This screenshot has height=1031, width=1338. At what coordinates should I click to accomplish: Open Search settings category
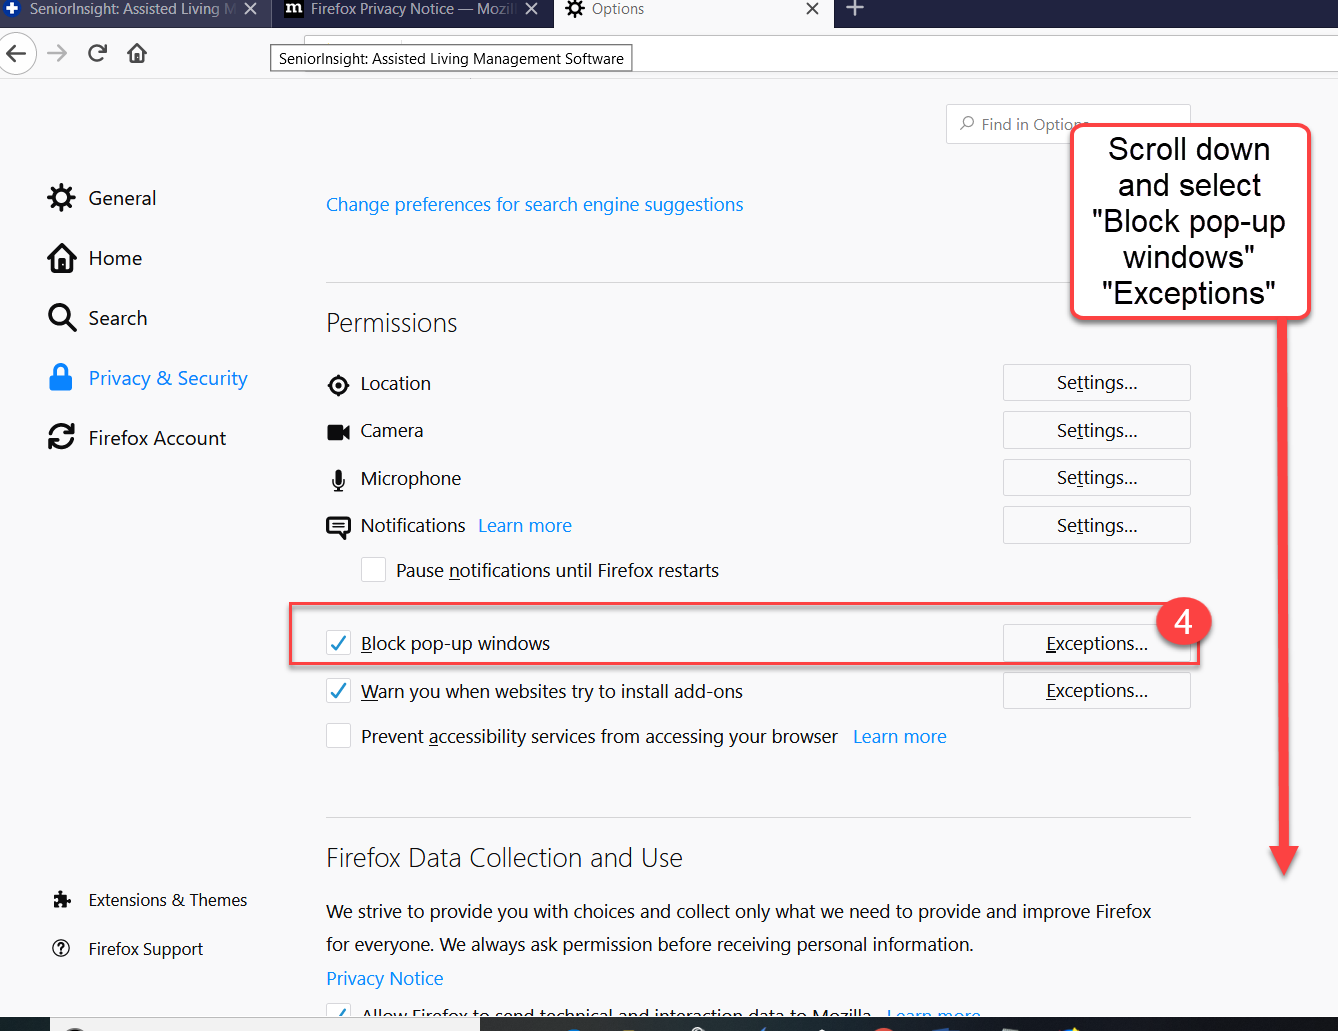click(x=117, y=318)
